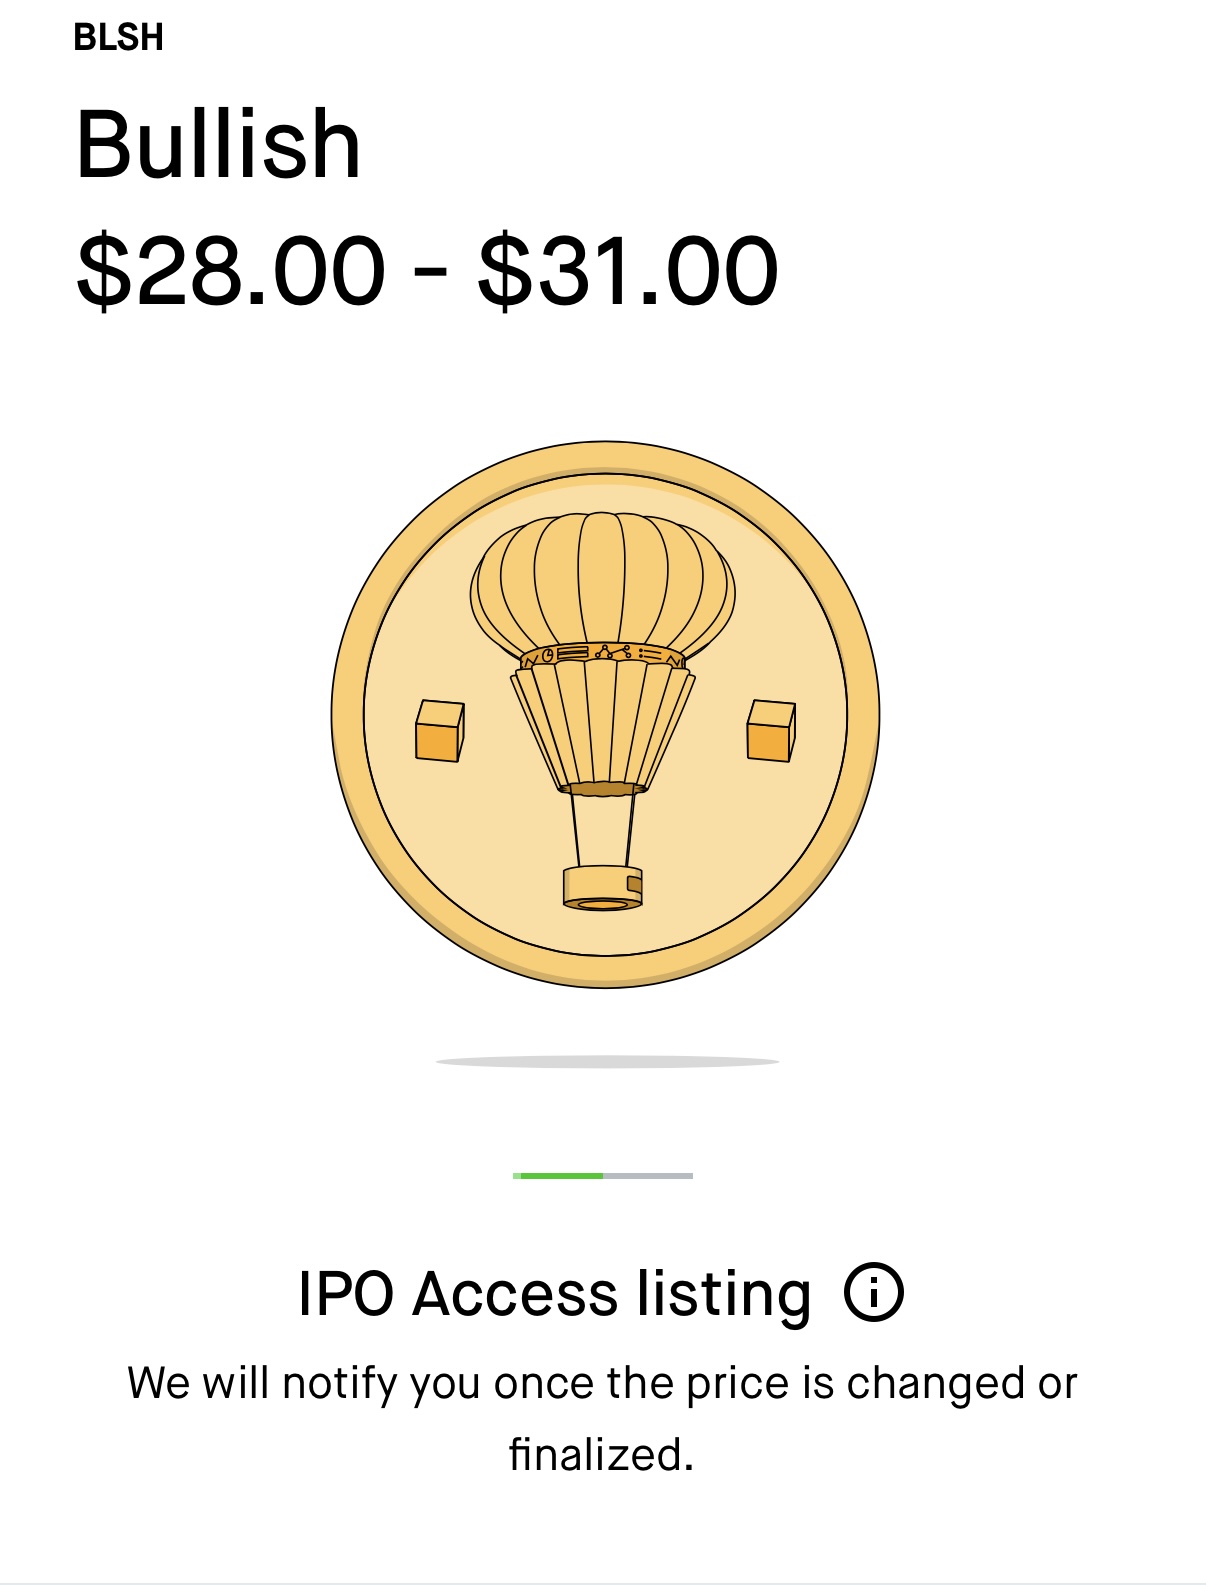Select the gray progress indicator segment
This screenshot has width=1206, height=1585.
coord(648,1176)
